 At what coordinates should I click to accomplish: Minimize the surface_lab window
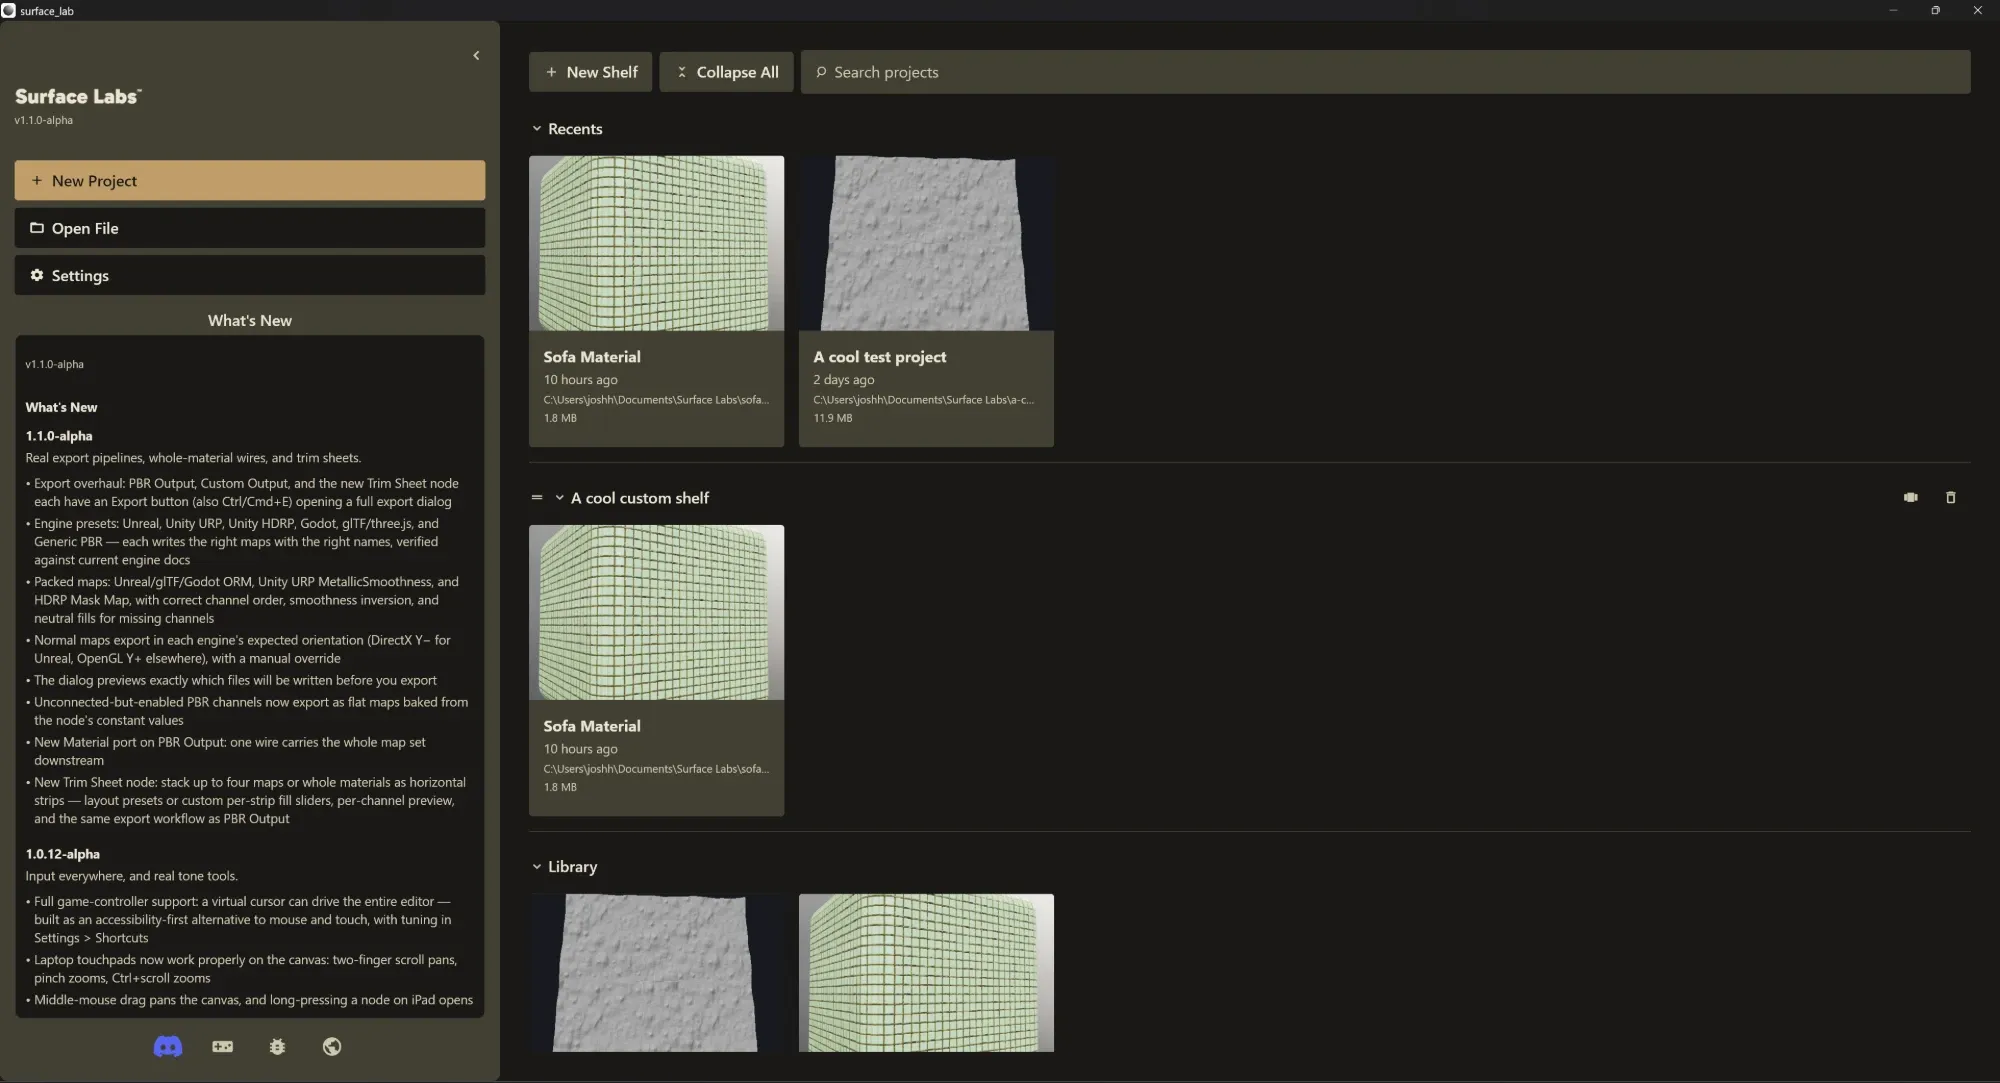click(1893, 10)
